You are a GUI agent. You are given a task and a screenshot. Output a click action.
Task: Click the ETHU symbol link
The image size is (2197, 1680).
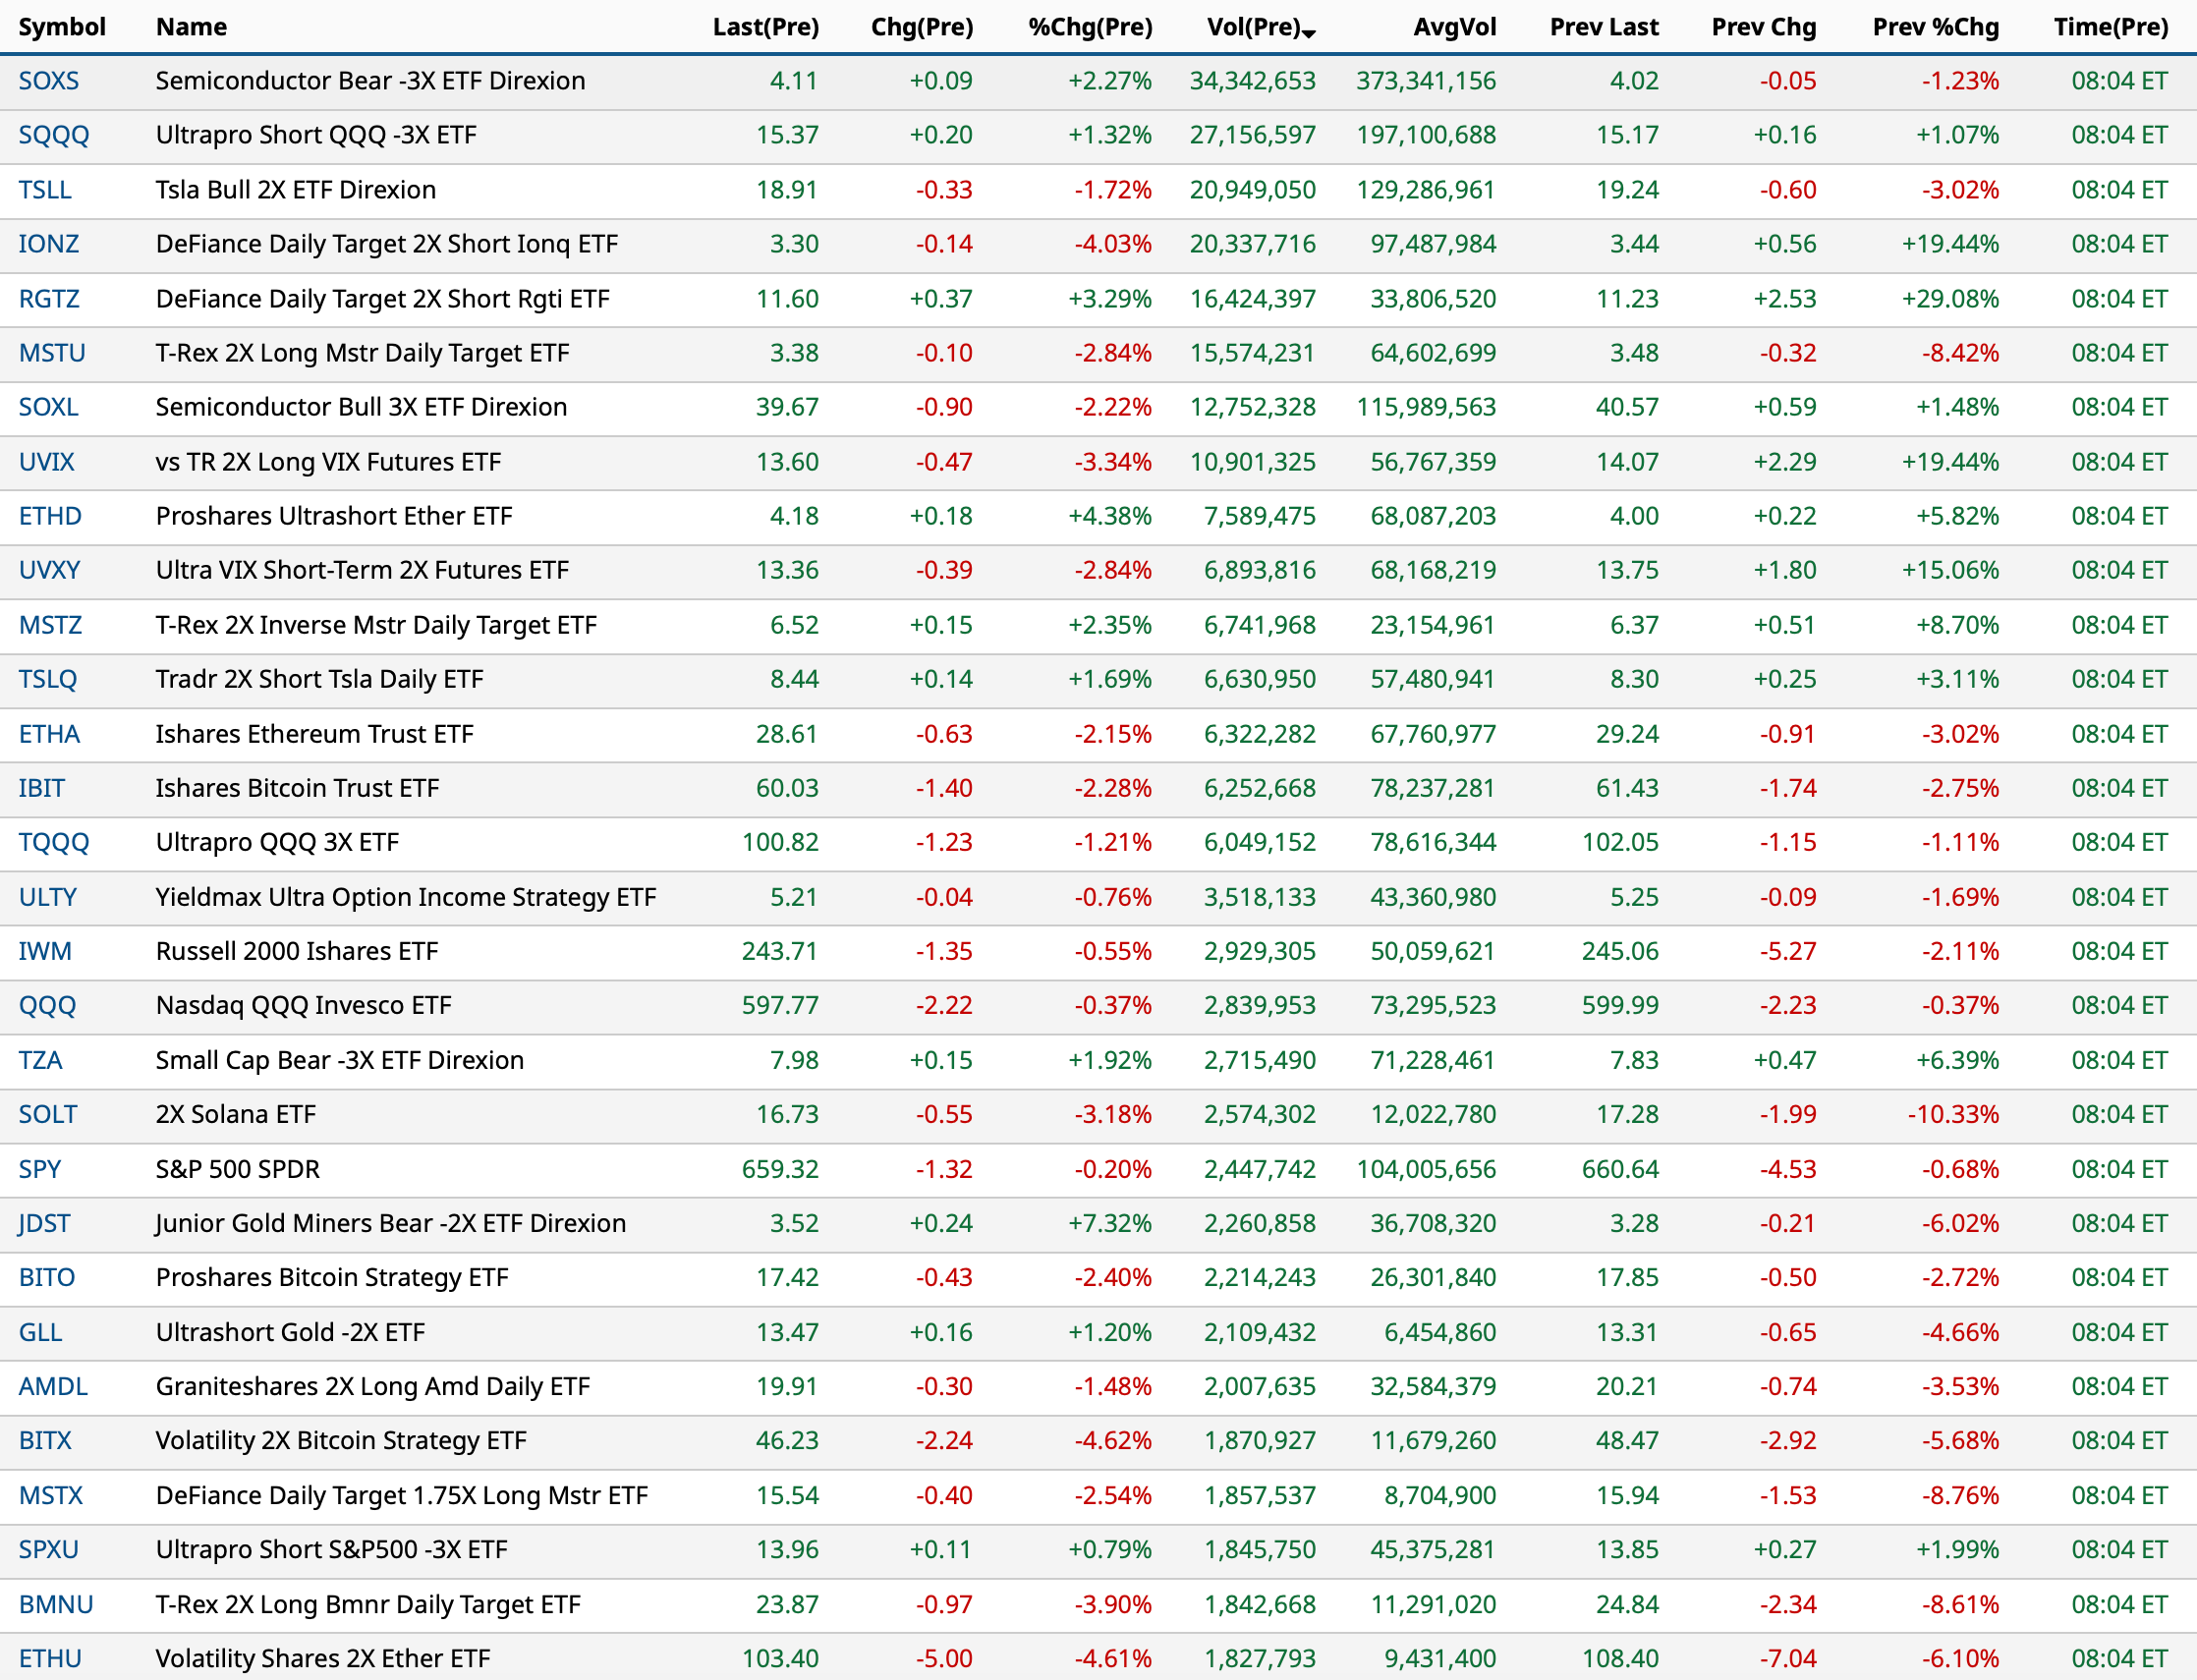50,1658
